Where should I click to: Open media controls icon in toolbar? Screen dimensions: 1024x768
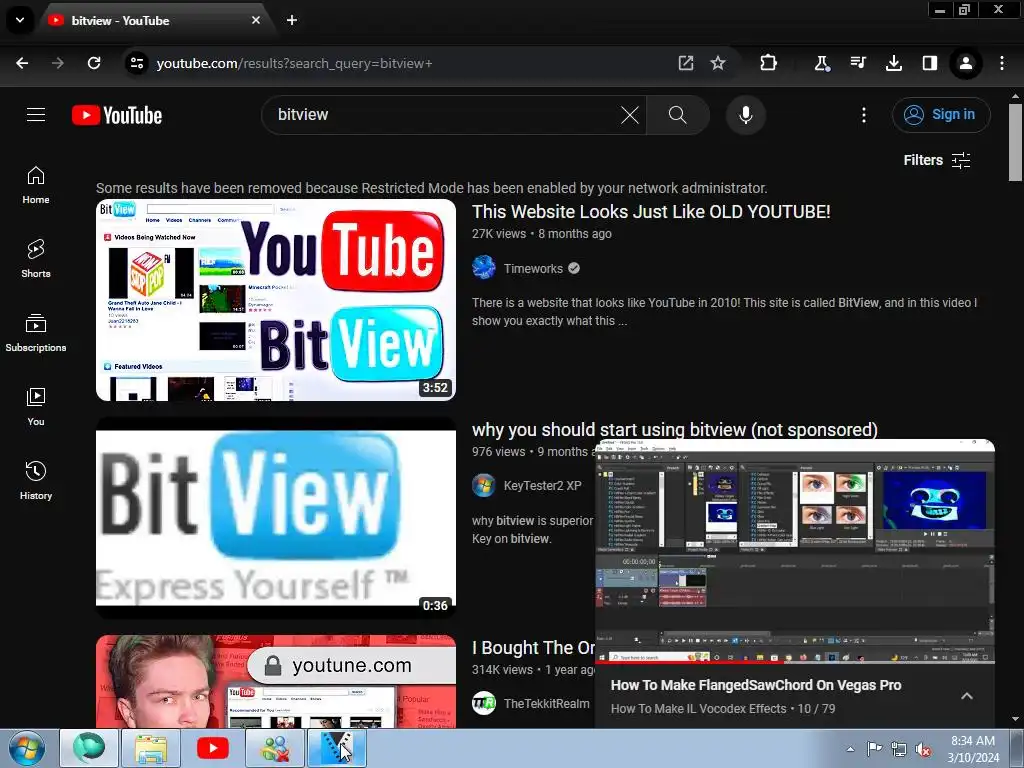857,63
